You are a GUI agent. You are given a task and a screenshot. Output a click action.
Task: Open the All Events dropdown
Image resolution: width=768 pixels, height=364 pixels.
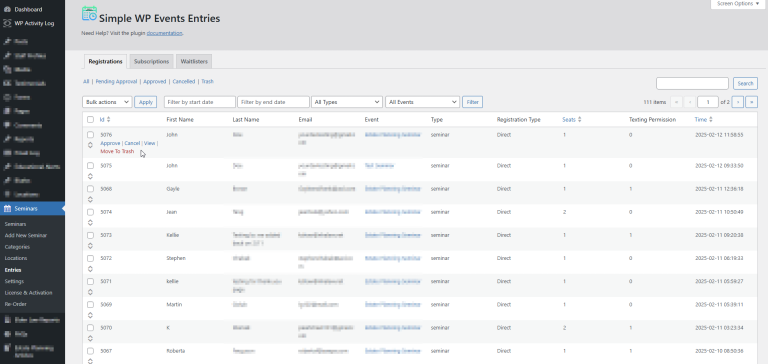422,102
